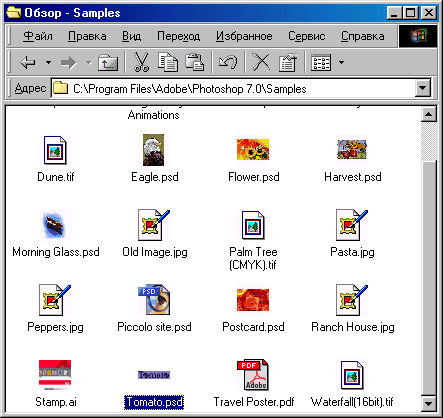Click the Delete X toolbar icon

tap(261, 62)
